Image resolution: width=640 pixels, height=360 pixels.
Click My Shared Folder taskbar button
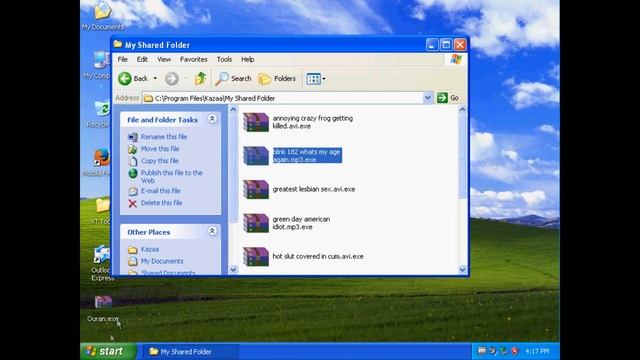190,351
